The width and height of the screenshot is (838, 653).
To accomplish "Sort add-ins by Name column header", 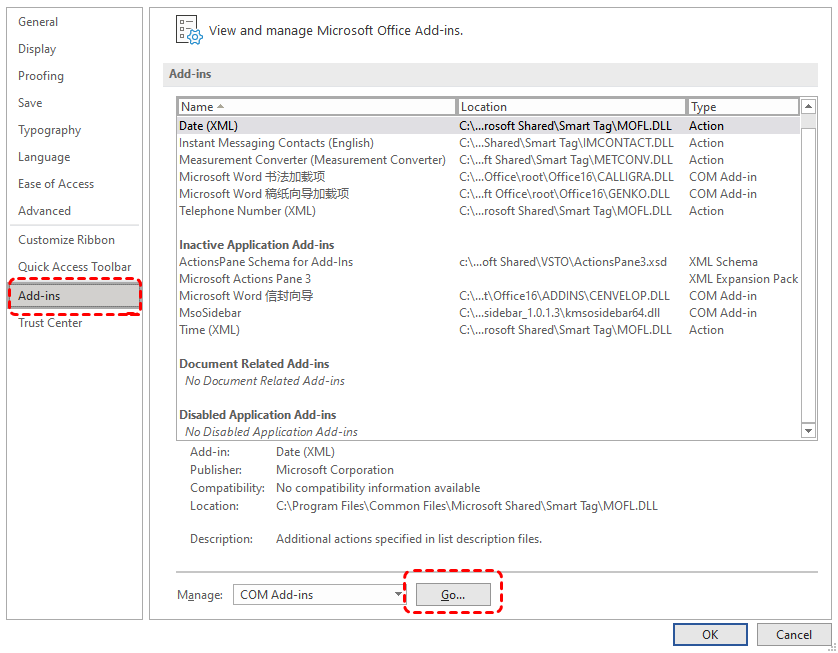I will pos(316,107).
